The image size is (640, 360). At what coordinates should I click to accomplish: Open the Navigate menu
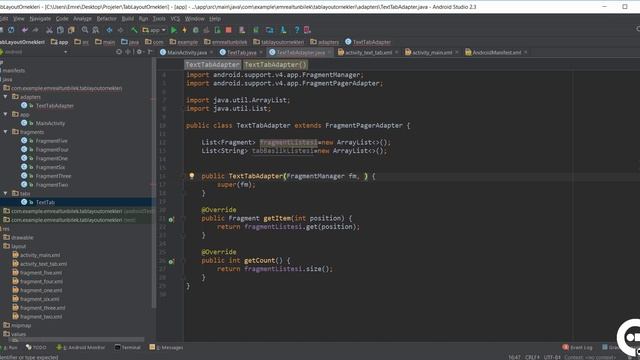(40, 19)
